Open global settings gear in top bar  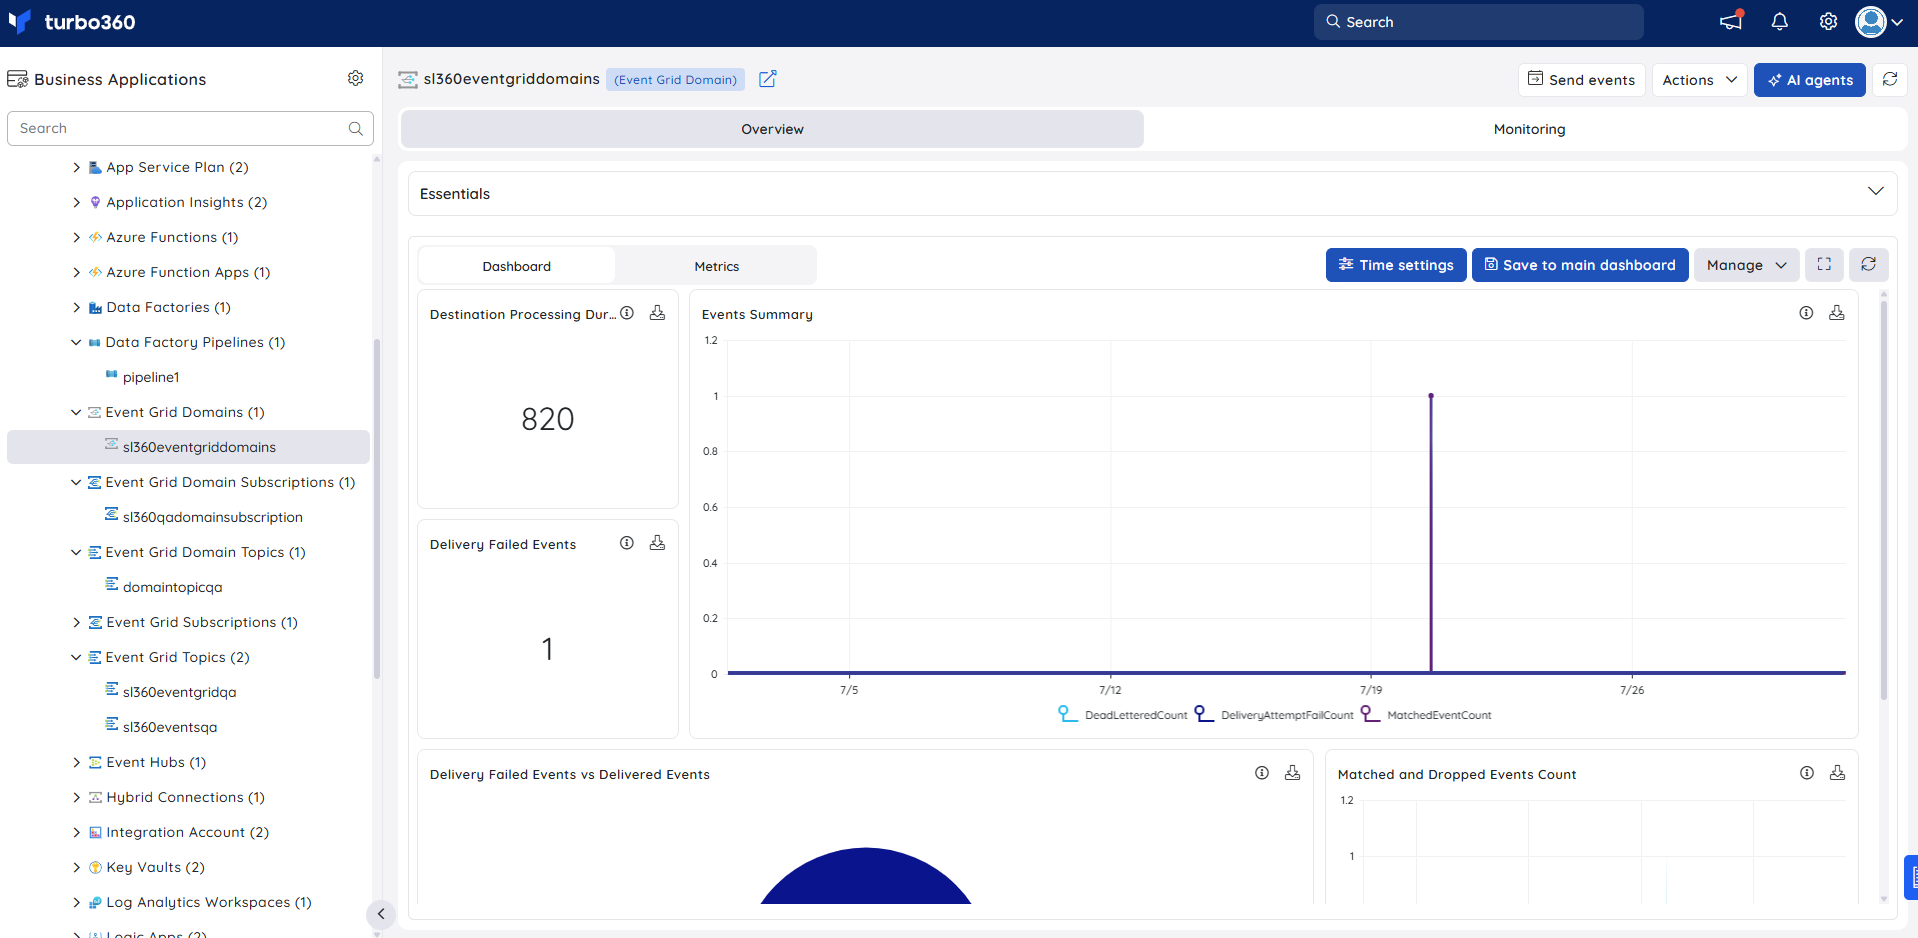(x=1828, y=21)
